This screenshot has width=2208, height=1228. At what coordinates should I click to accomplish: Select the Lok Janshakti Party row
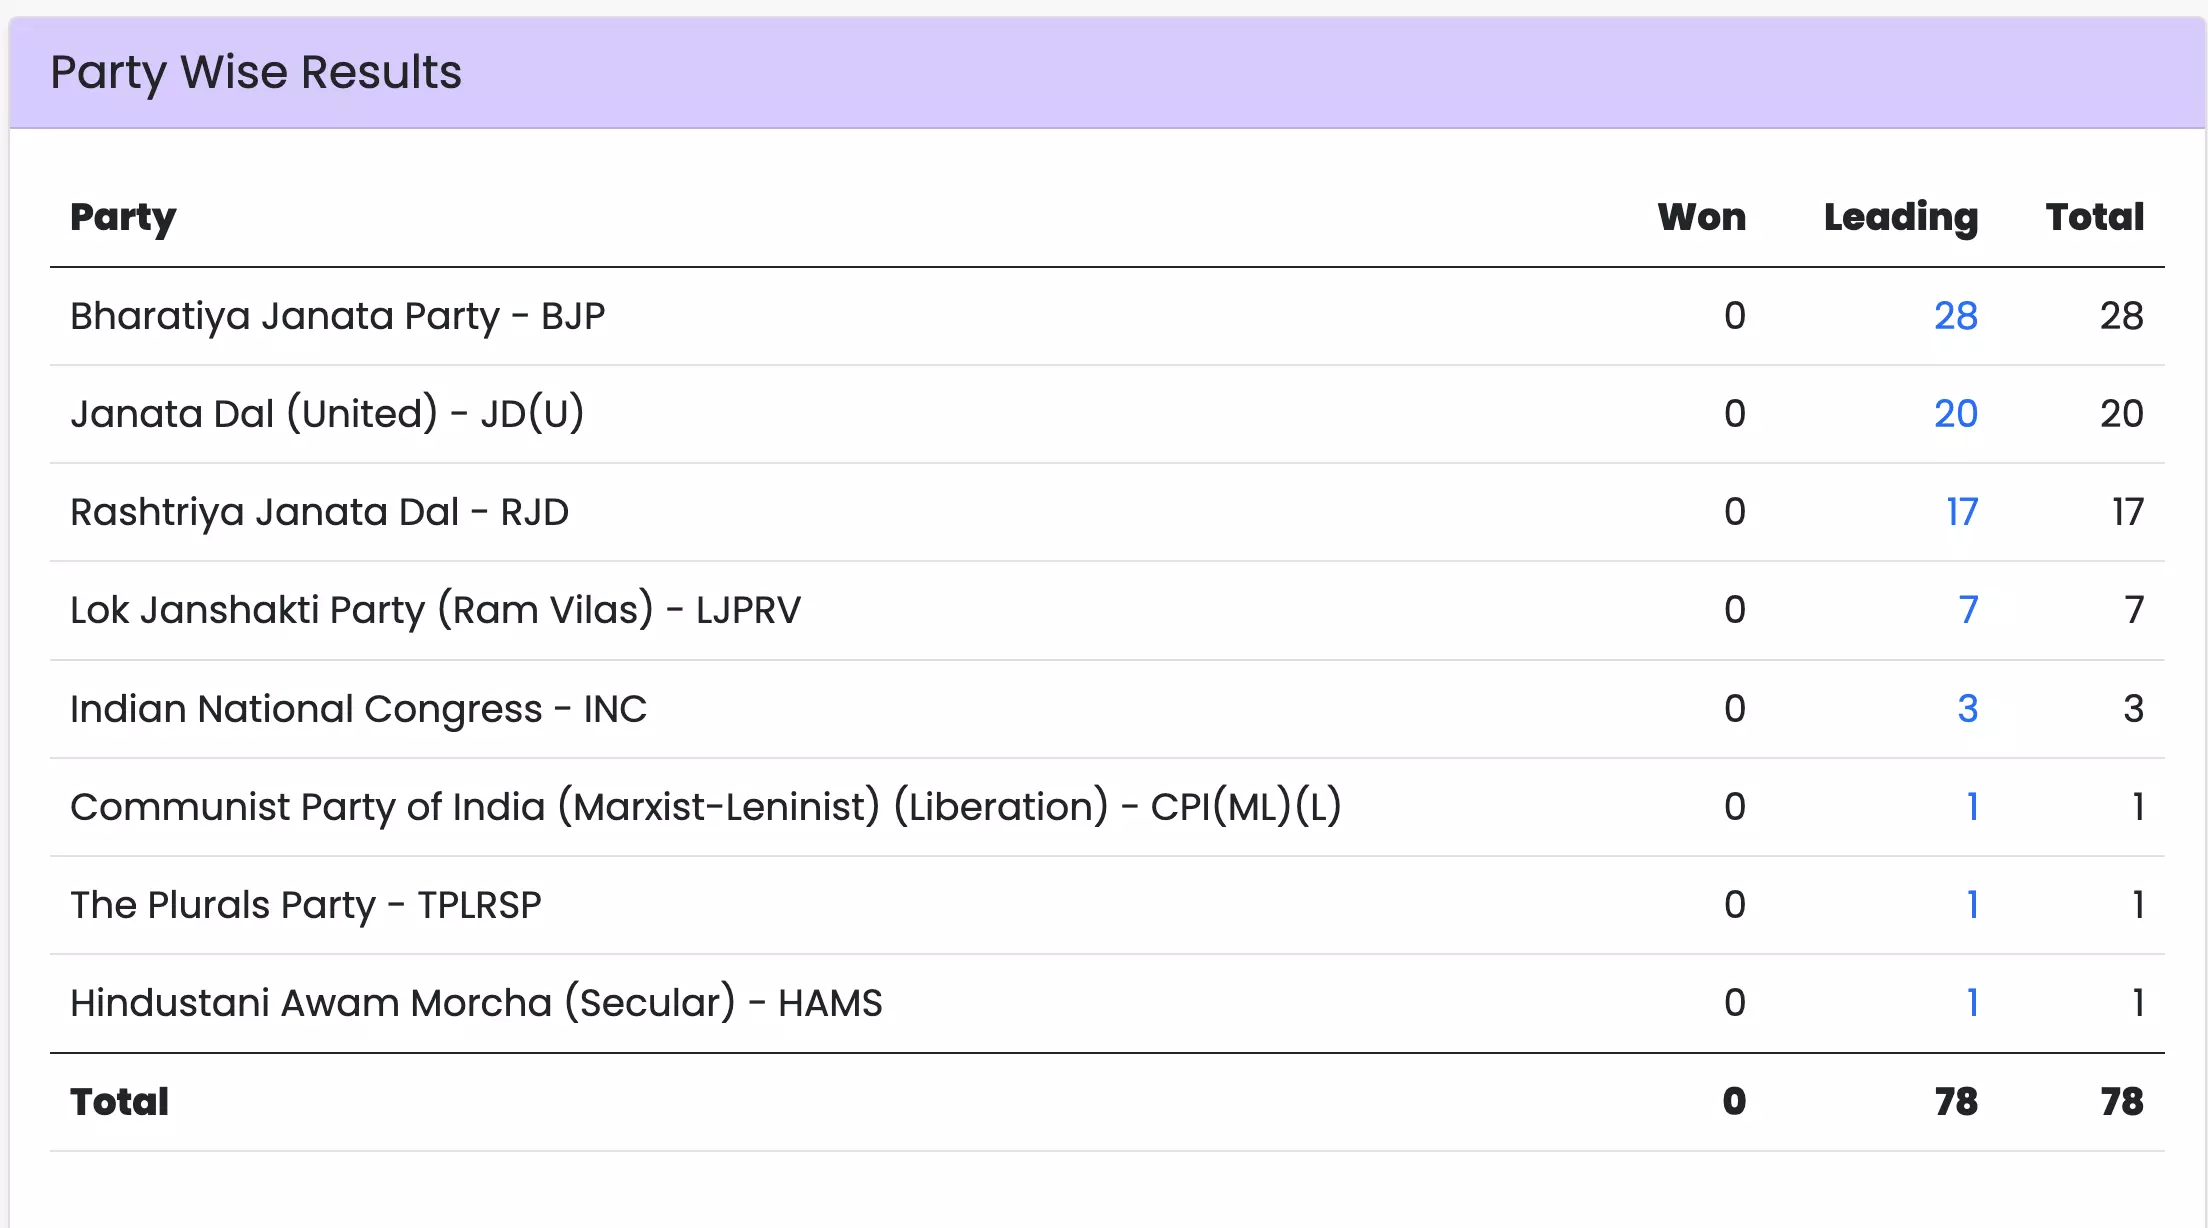[x=434, y=609]
